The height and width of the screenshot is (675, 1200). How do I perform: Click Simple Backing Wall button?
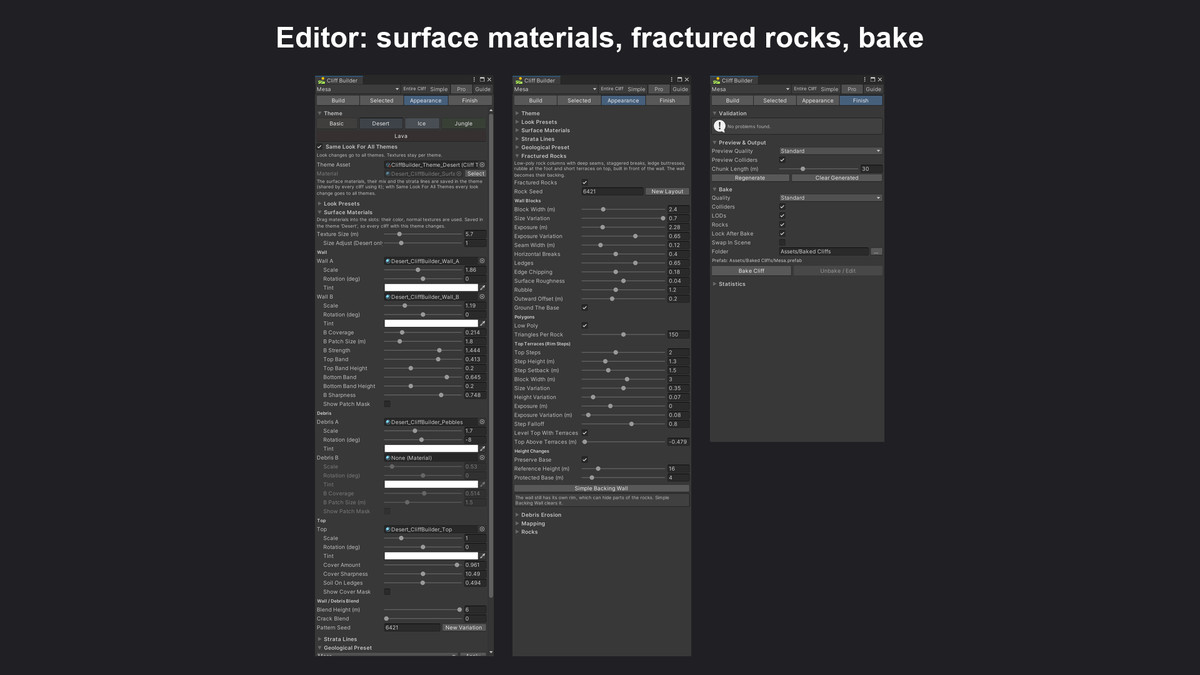(601, 489)
